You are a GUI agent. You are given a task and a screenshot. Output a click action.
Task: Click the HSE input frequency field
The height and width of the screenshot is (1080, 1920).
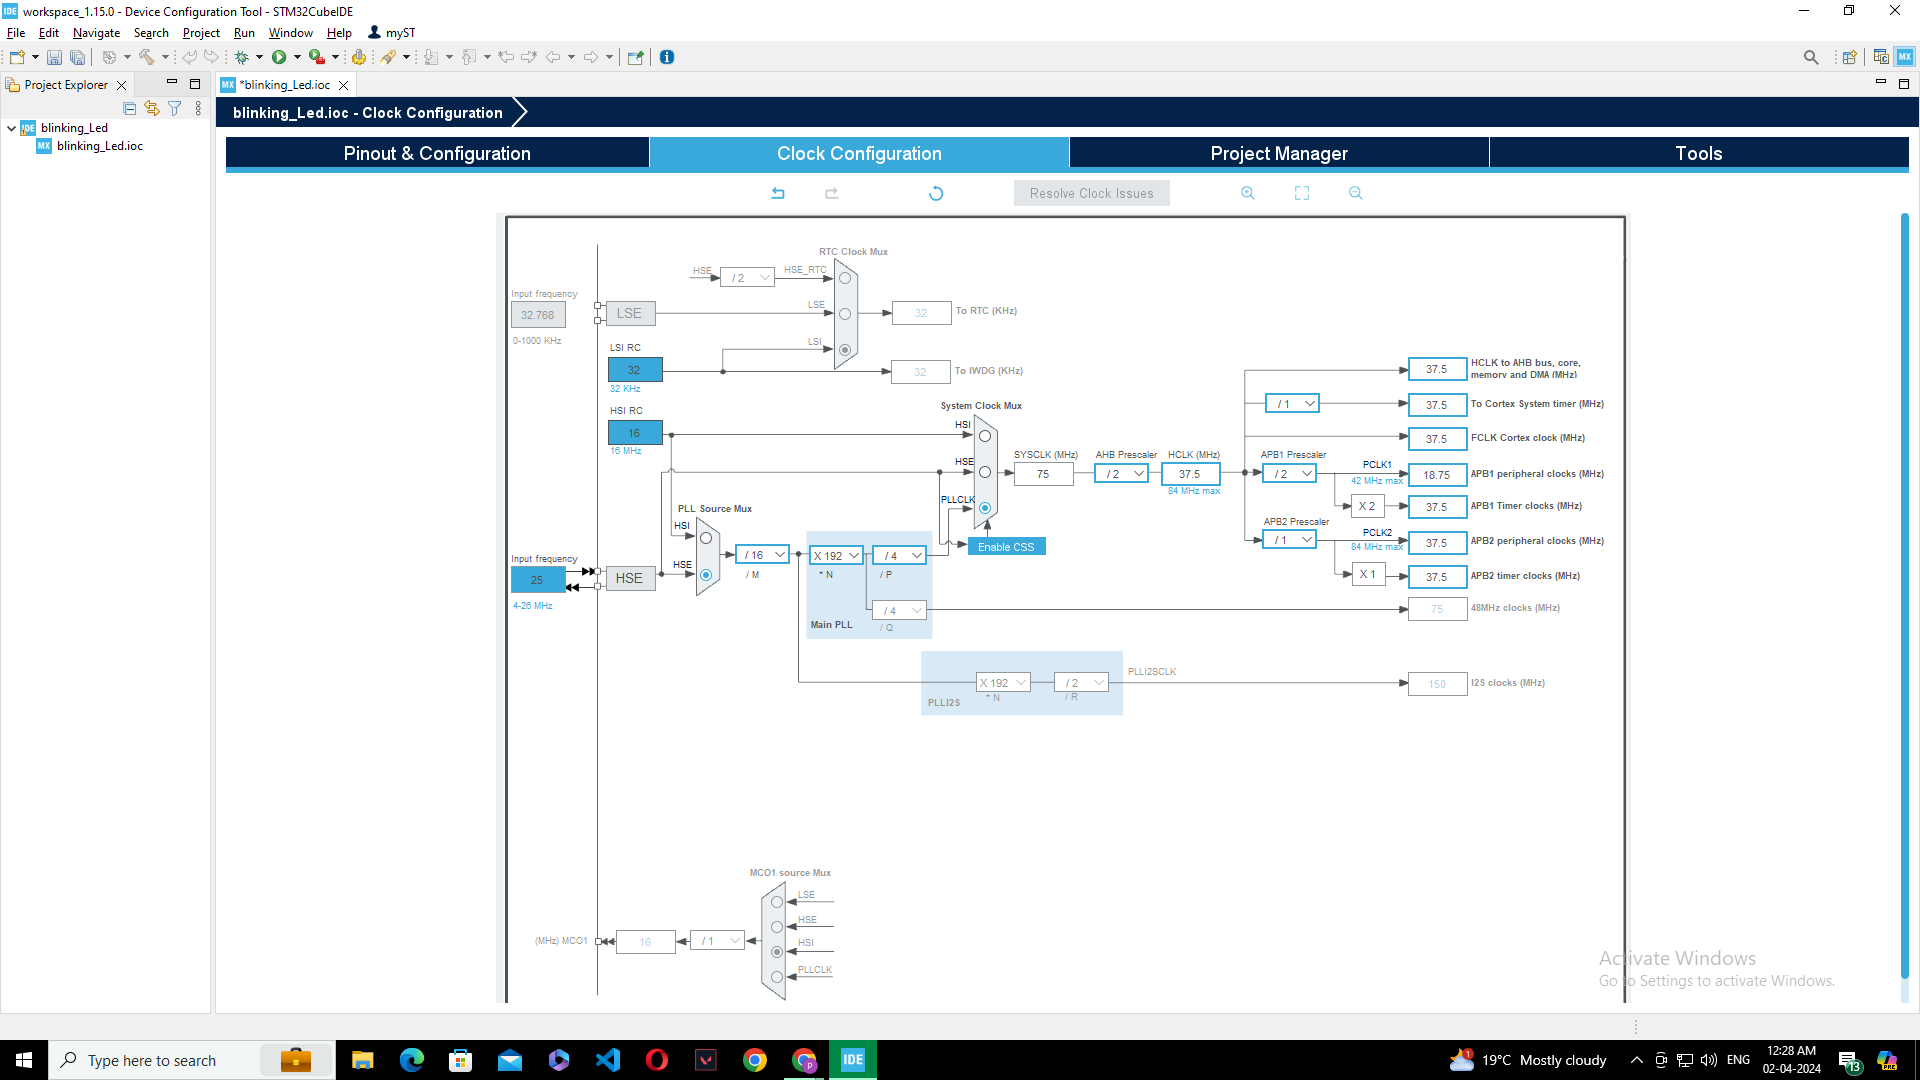point(537,579)
